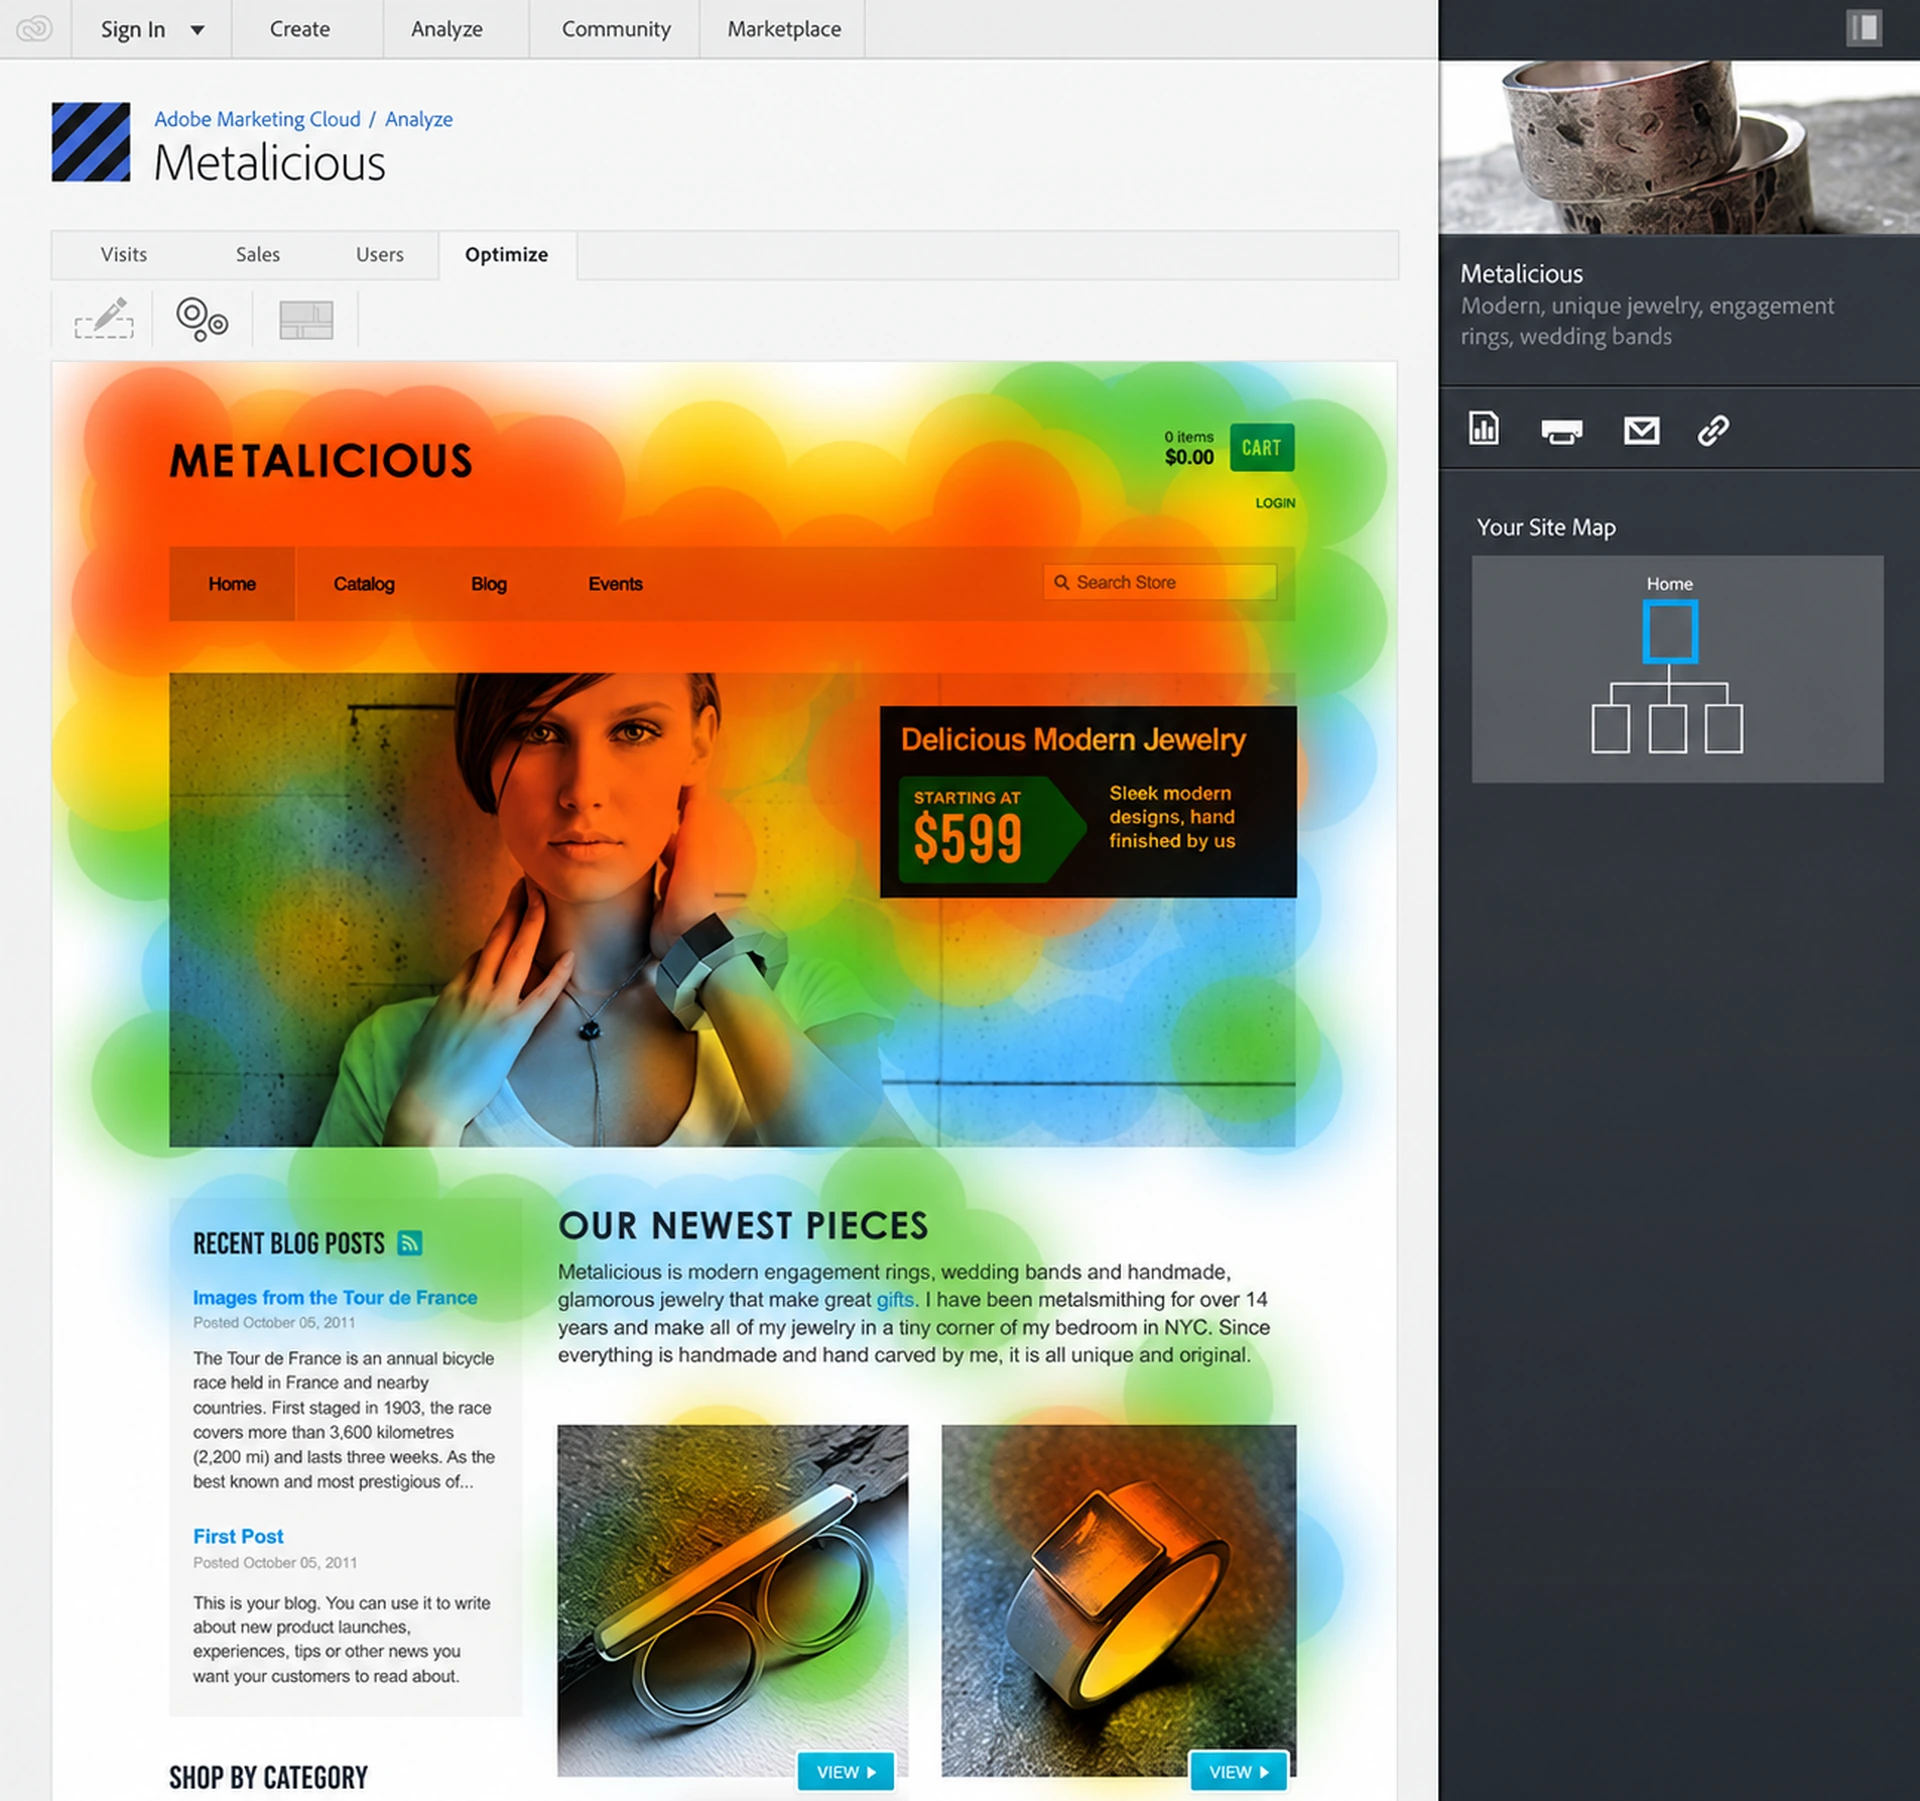The image size is (1920, 1801).
Task: Follow the gifts link in the description
Action: 895,1300
